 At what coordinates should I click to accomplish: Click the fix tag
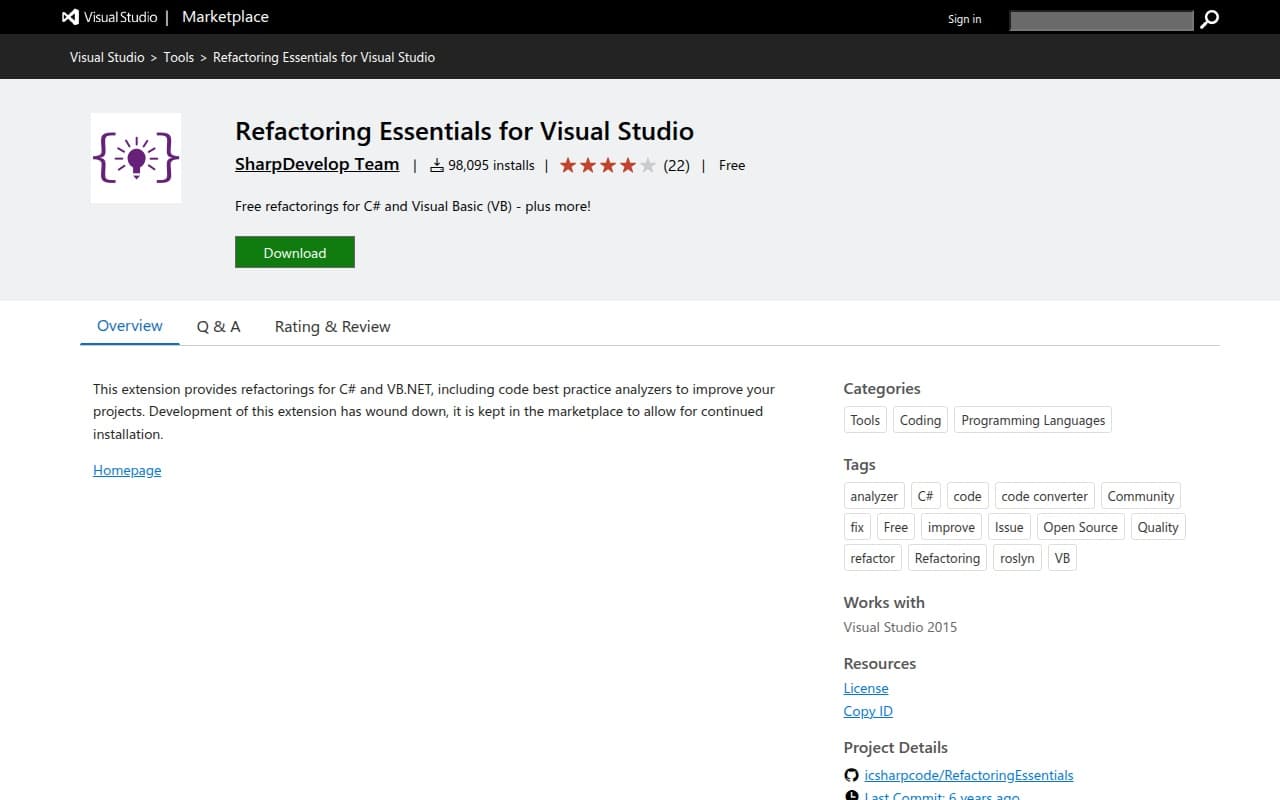(x=857, y=527)
